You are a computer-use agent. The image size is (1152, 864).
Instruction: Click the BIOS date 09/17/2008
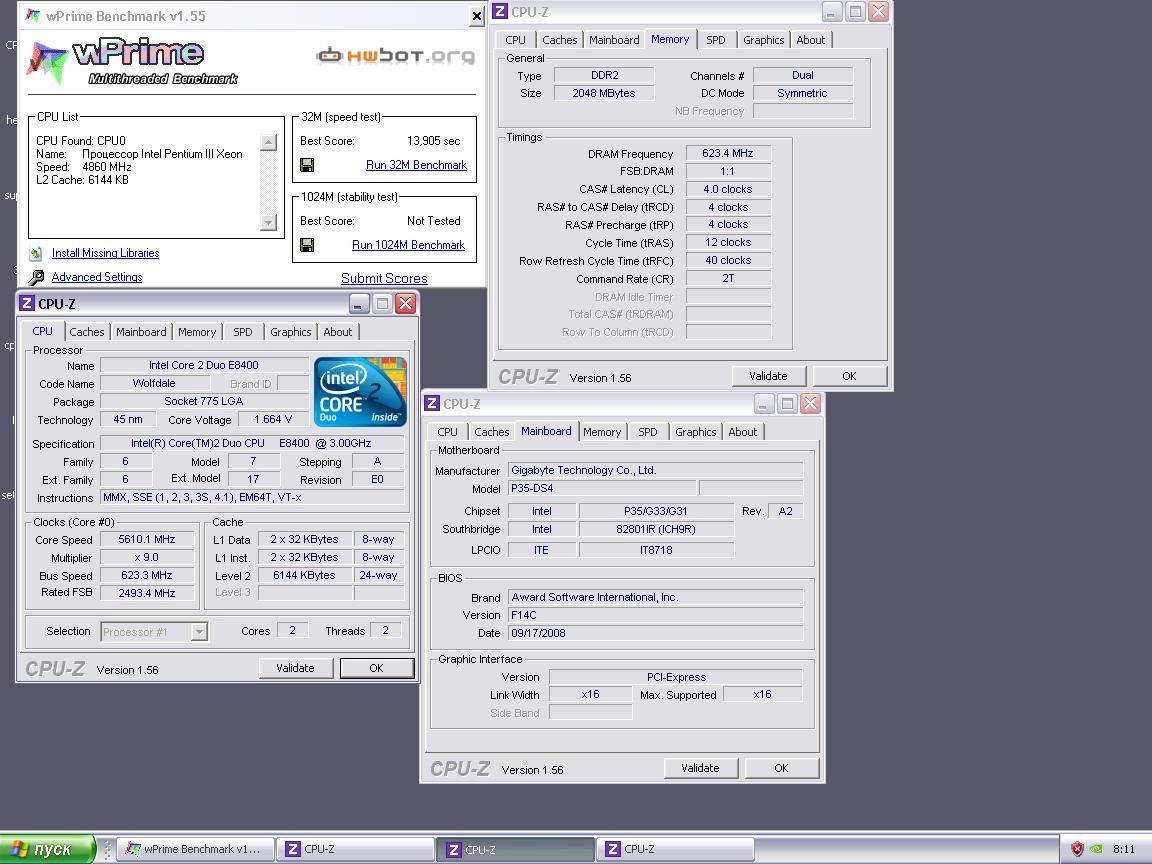click(x=655, y=633)
